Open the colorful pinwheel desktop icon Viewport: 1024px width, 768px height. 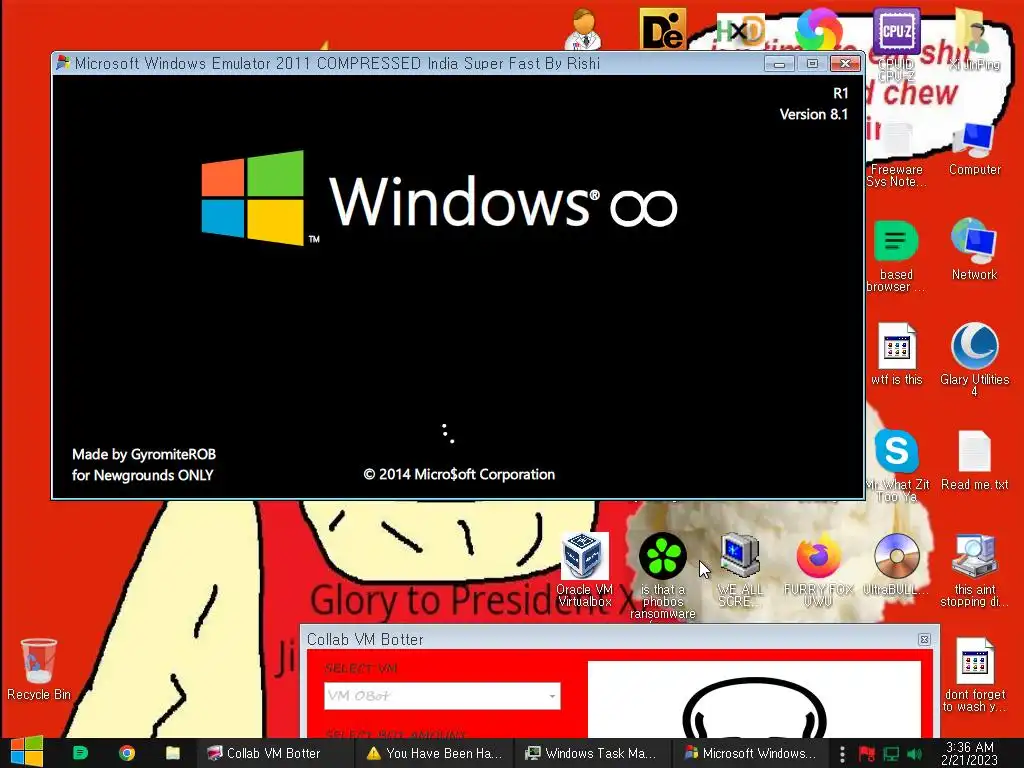818,29
